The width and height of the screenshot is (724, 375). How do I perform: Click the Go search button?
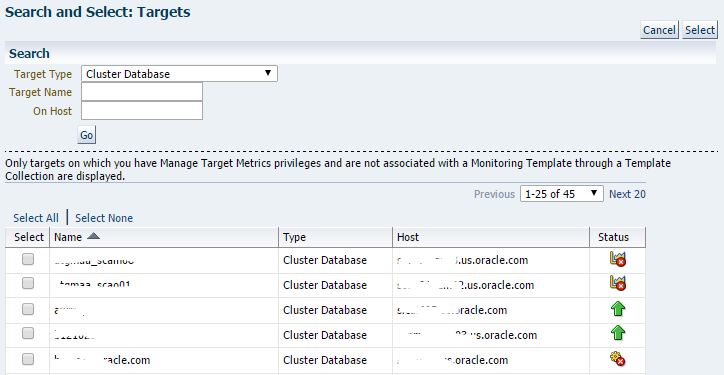point(86,135)
